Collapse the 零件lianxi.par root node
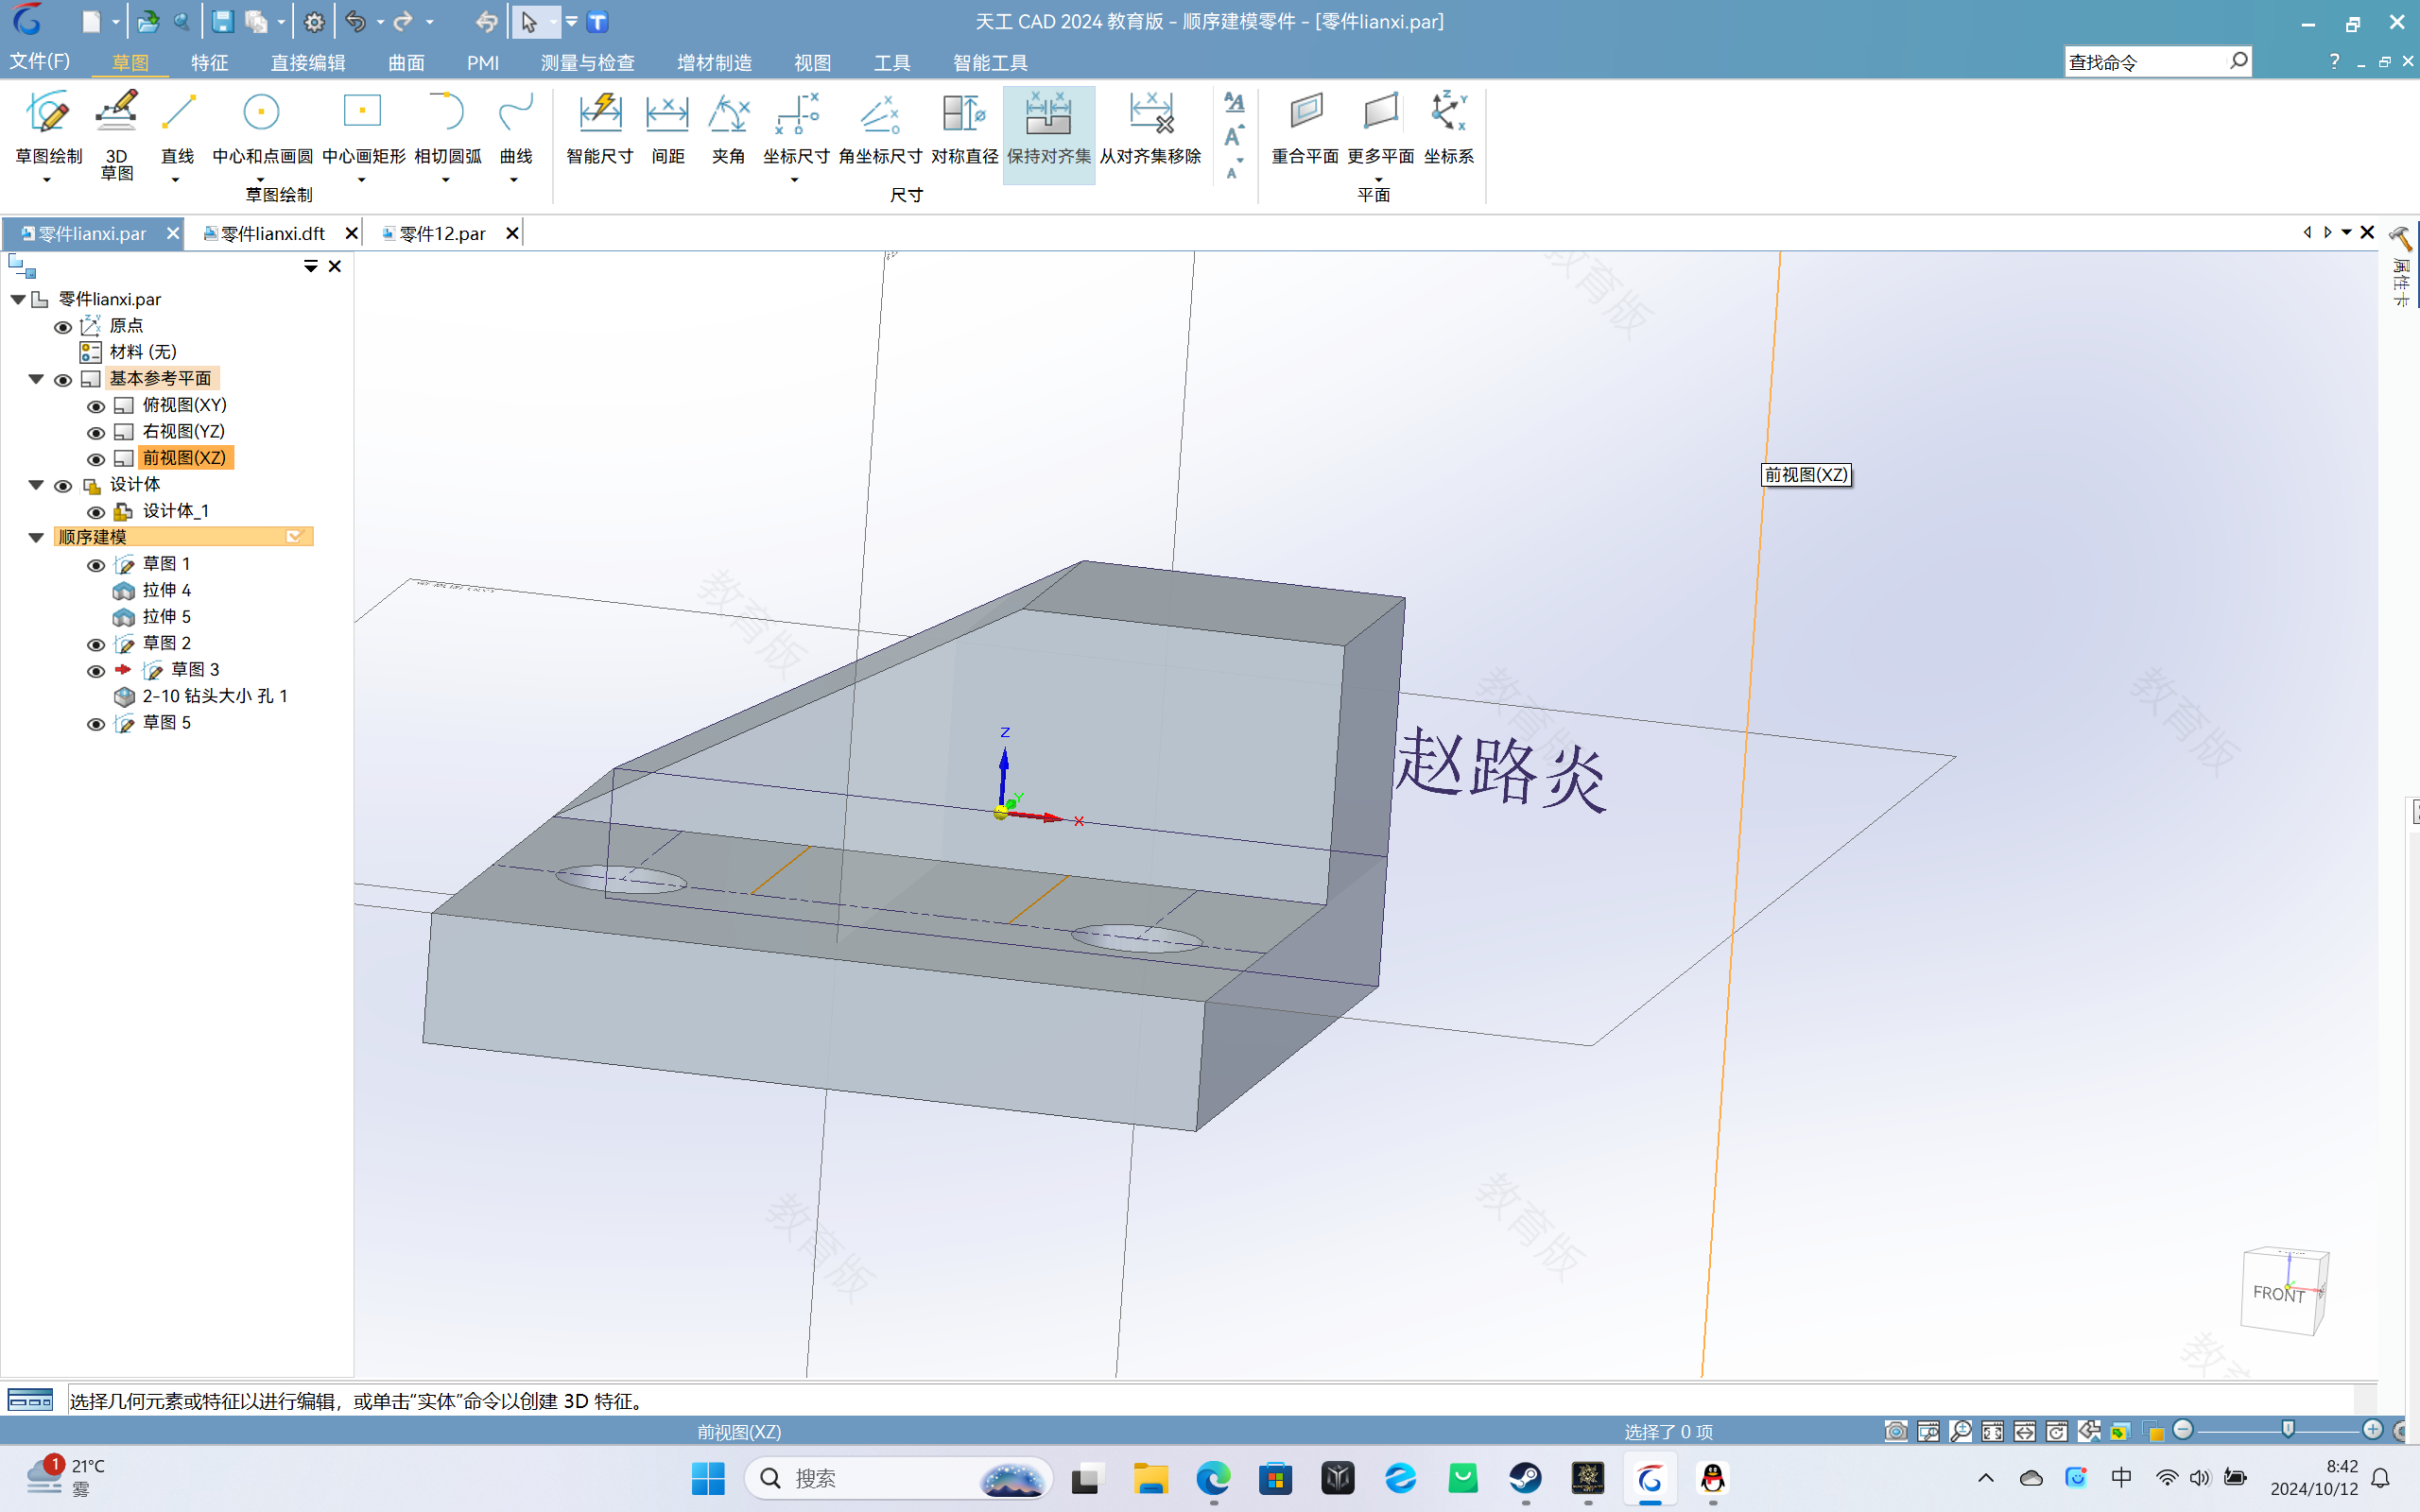The width and height of the screenshot is (2420, 1512). tap(18, 299)
